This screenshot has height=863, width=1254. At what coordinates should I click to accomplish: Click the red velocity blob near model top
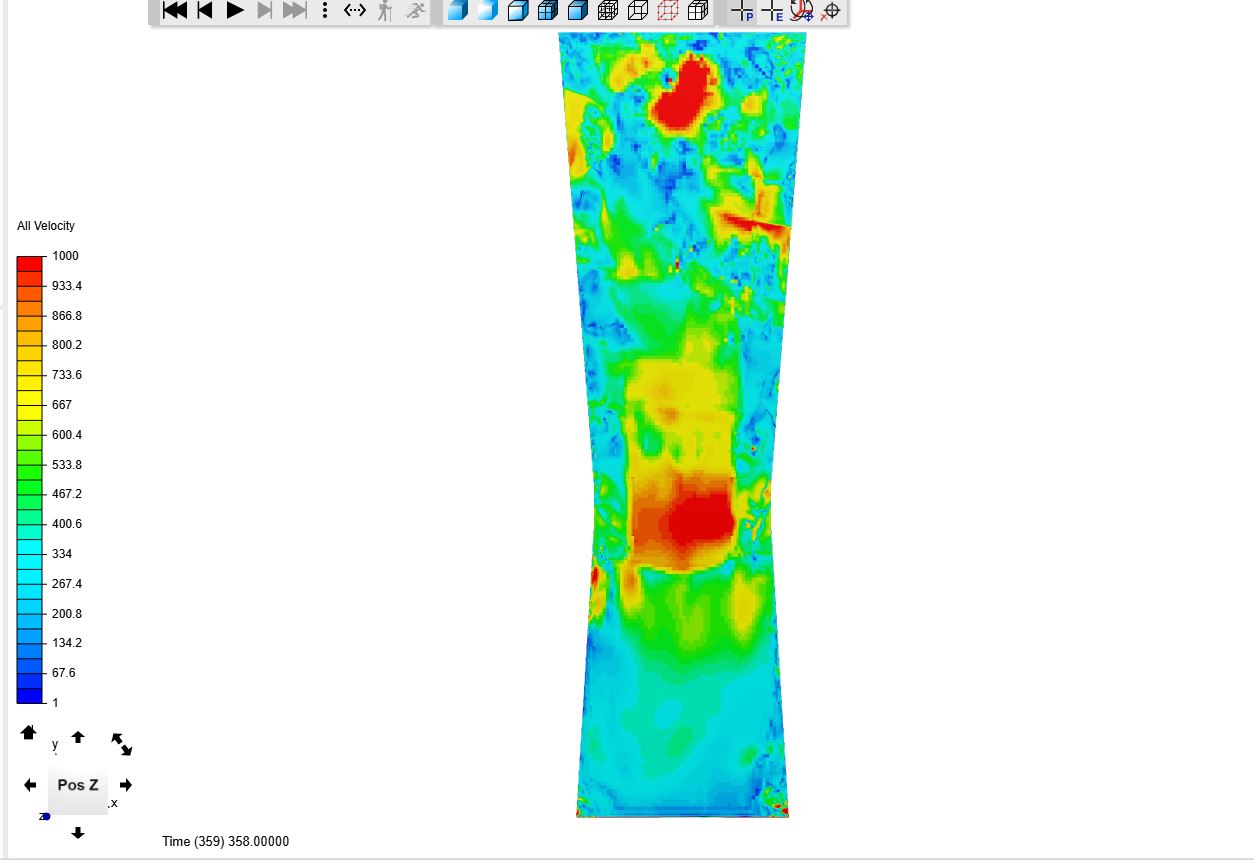(x=684, y=94)
